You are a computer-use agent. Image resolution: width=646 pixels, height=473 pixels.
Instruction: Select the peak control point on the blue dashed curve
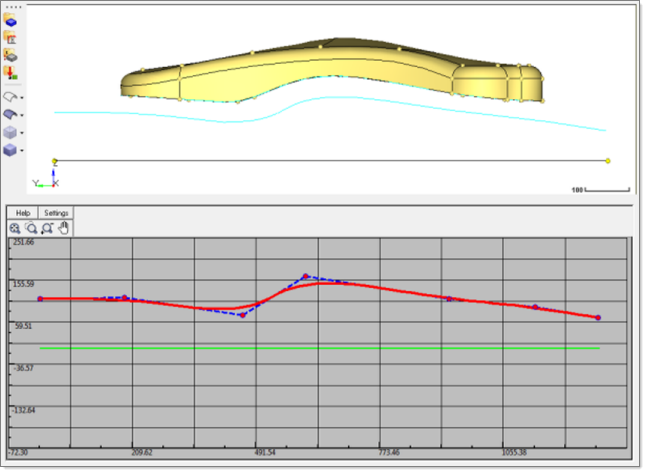tap(306, 276)
